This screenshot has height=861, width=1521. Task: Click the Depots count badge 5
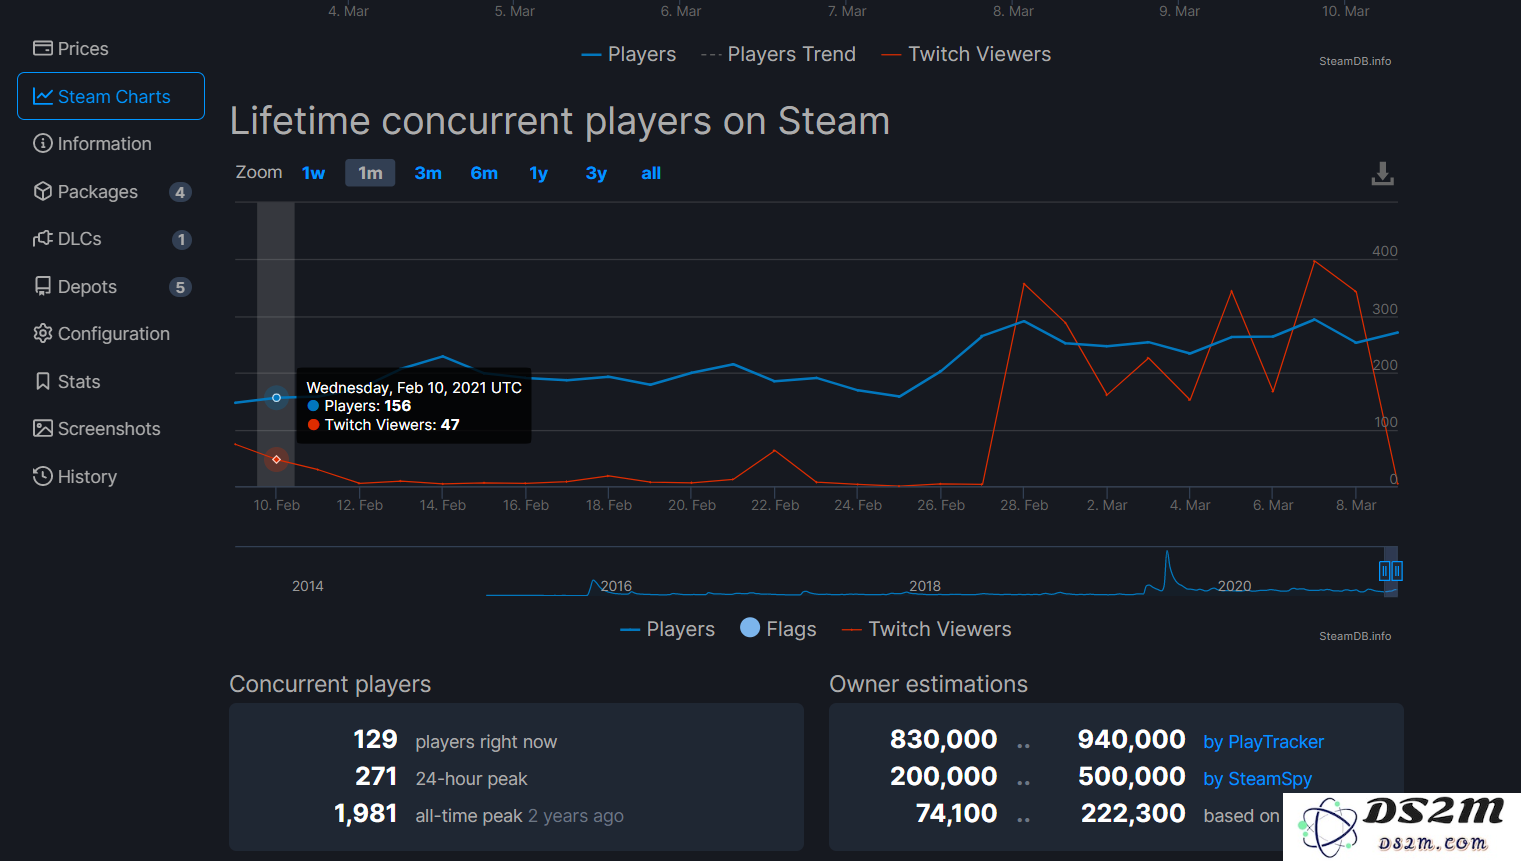coord(180,287)
